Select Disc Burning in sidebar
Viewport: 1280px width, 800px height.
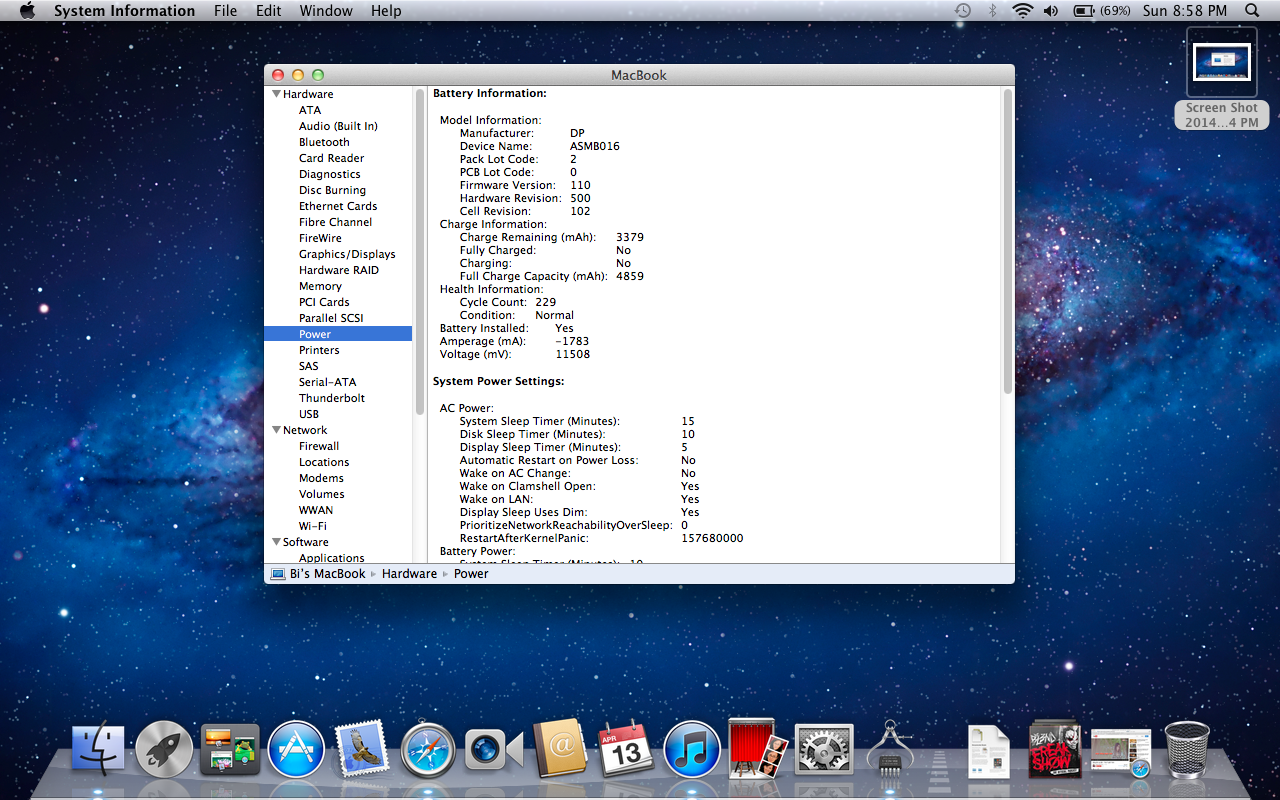click(332, 190)
